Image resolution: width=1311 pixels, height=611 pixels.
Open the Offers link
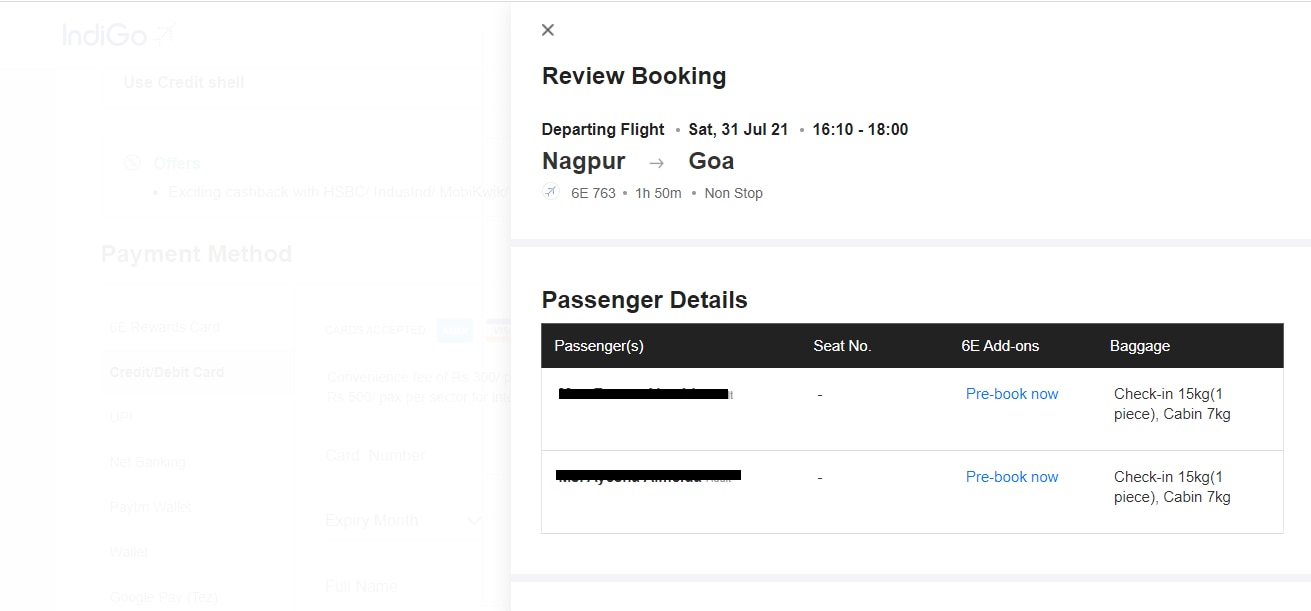[177, 163]
